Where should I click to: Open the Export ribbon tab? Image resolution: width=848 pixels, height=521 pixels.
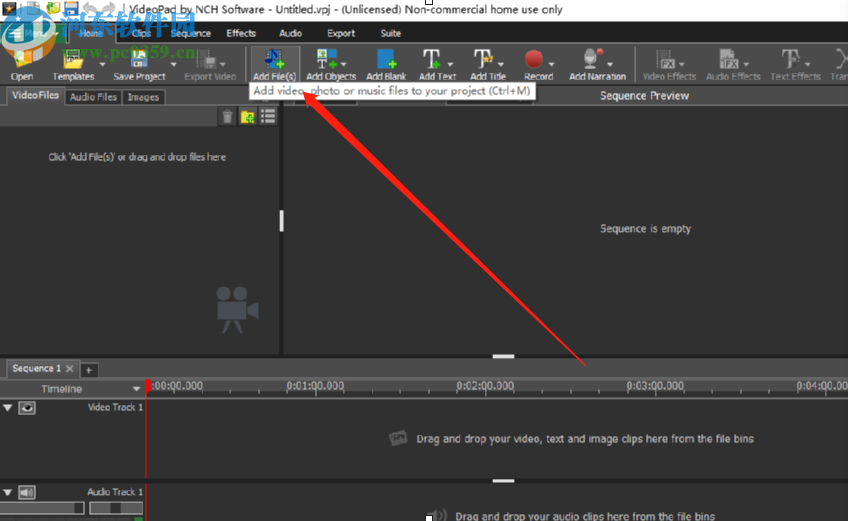click(x=341, y=34)
